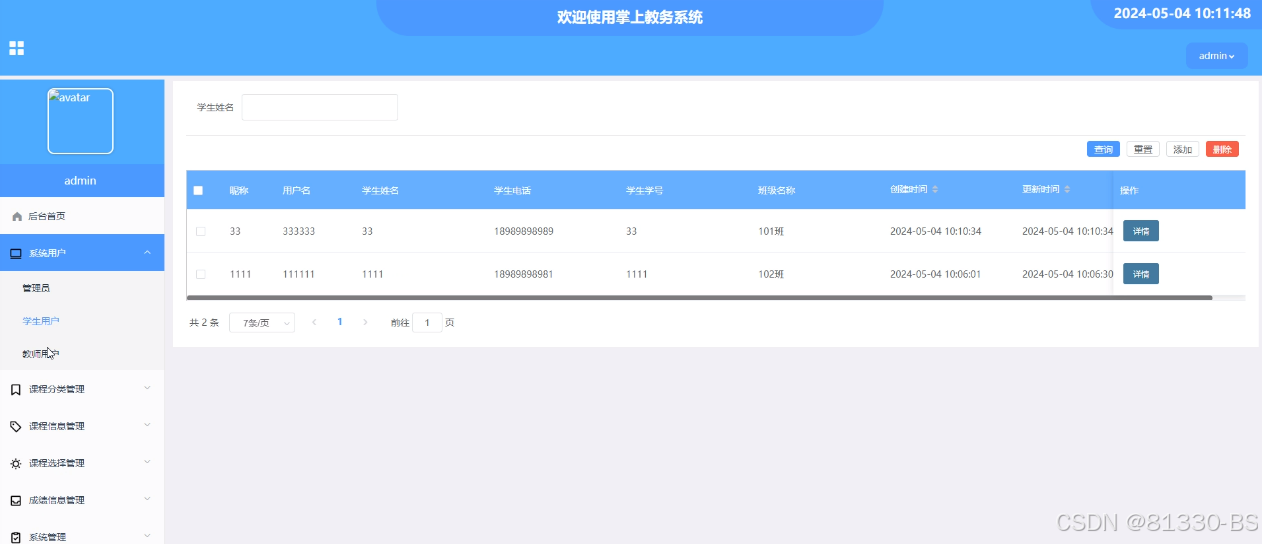Click the 昵称 column header
The height and width of the screenshot is (544, 1262).
239,190
